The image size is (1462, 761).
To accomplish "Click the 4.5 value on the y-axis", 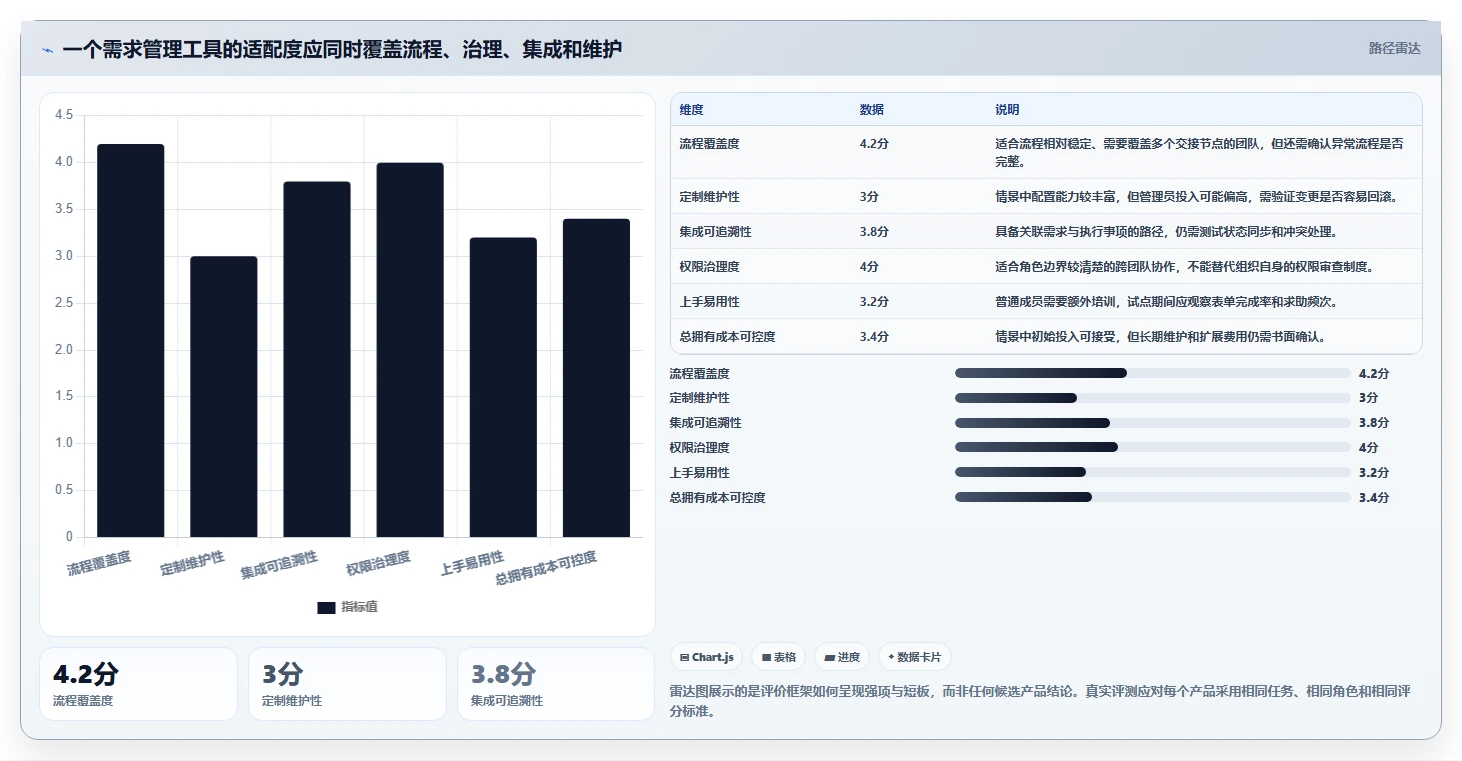I will 64,115.
